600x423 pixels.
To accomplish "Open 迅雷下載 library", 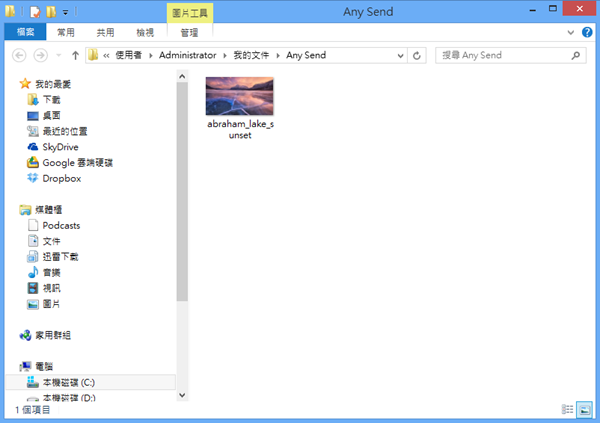I will [60, 257].
